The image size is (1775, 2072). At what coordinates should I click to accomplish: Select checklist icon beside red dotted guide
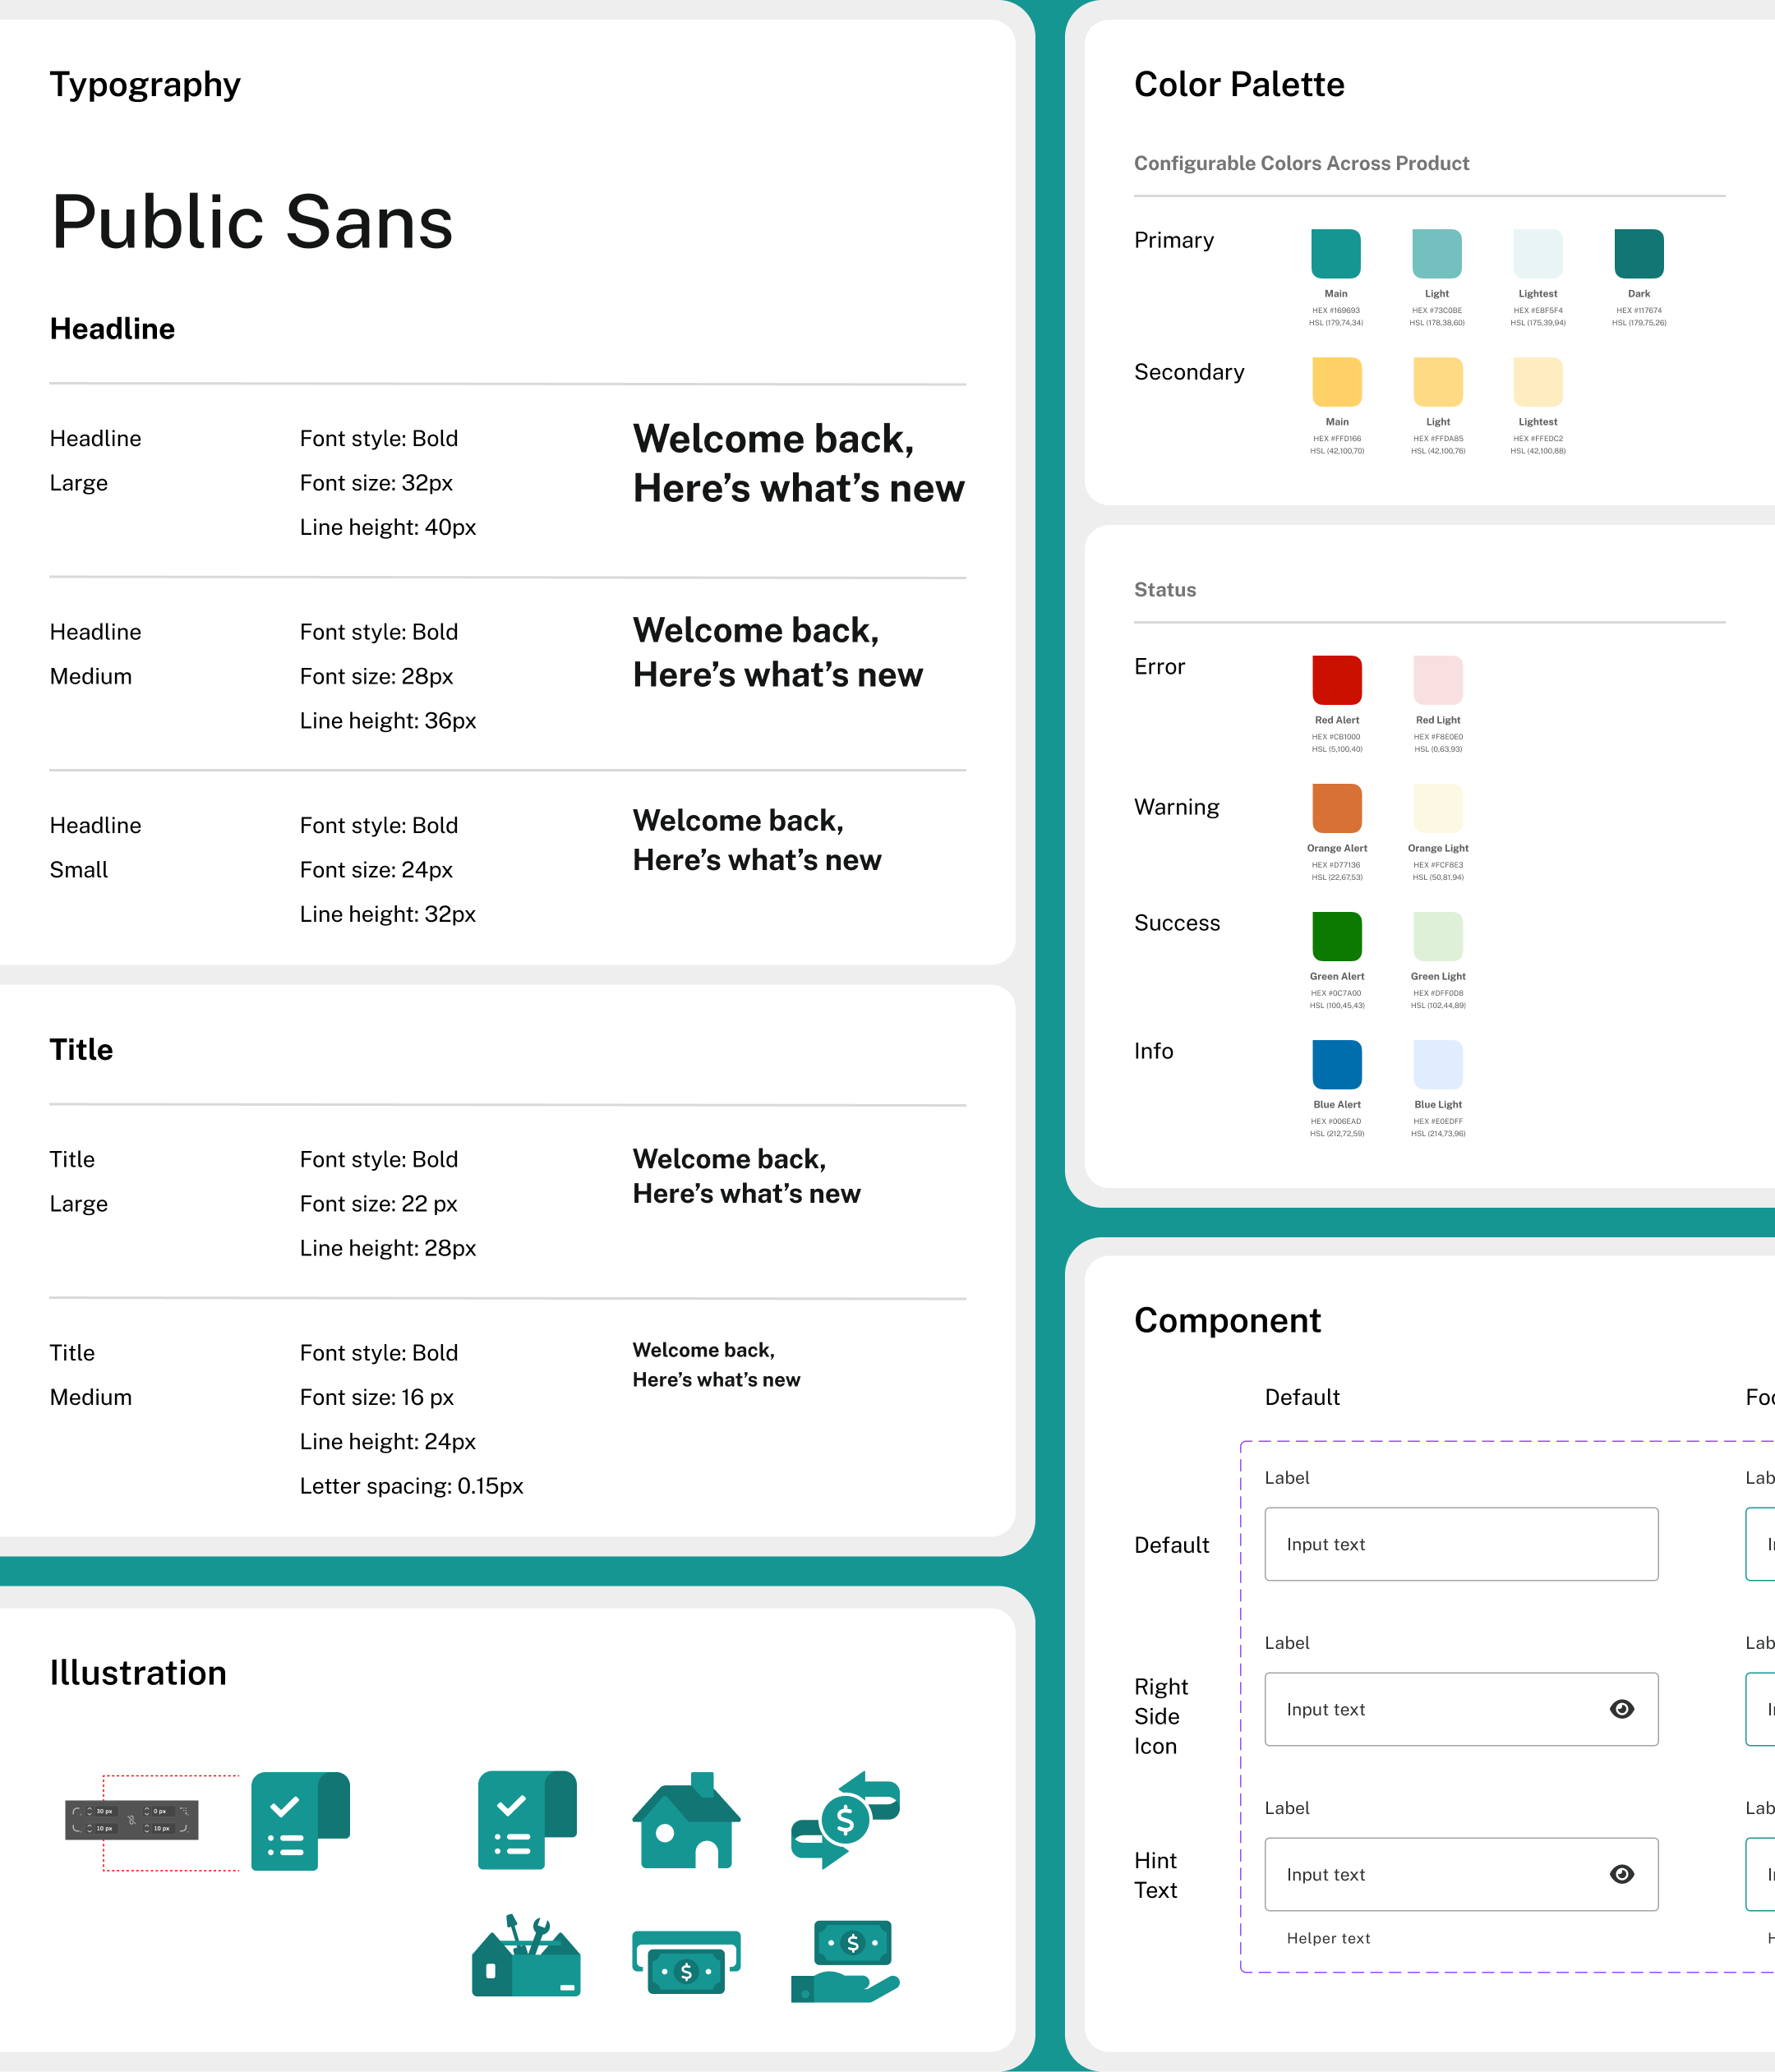point(299,1821)
